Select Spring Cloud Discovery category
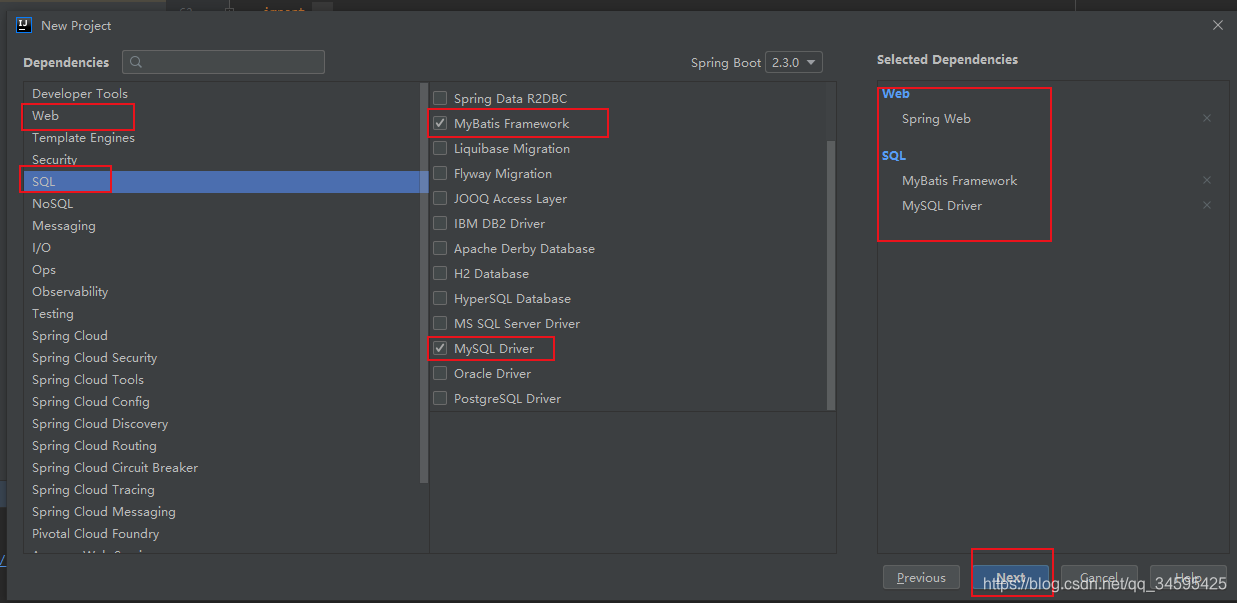Screen dimensions: 1237x603 click(x=222, y=423)
